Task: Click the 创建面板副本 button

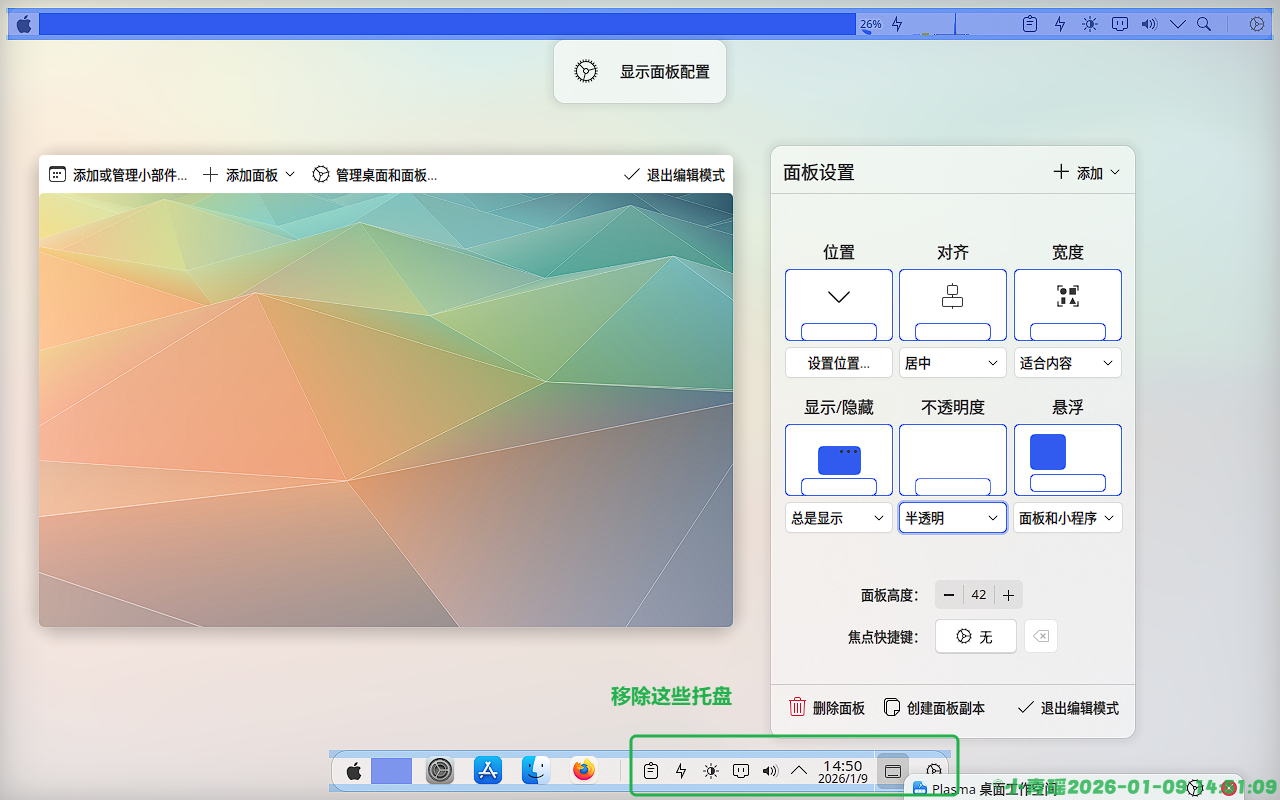Action: point(934,708)
